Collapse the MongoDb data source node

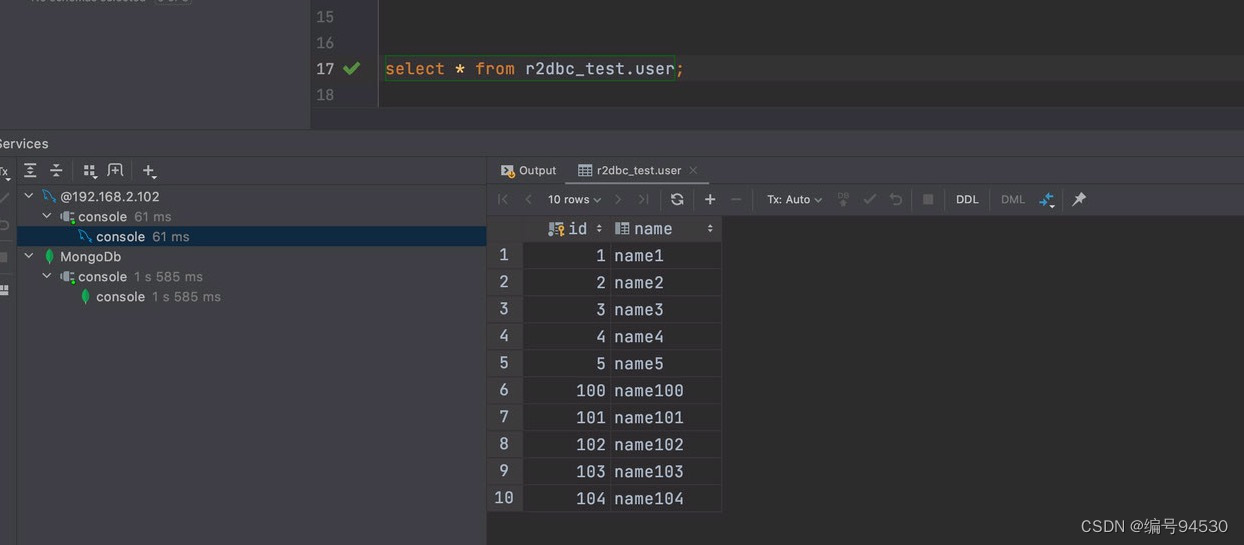pyautogui.click(x=29, y=256)
